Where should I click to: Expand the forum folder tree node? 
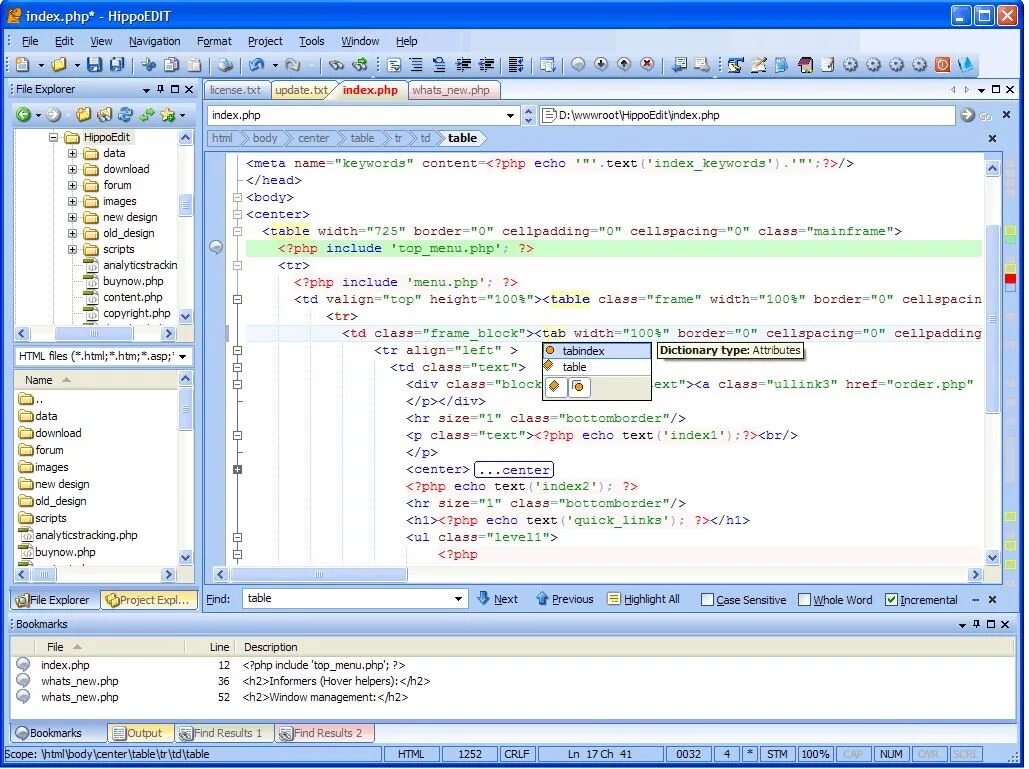click(x=72, y=186)
